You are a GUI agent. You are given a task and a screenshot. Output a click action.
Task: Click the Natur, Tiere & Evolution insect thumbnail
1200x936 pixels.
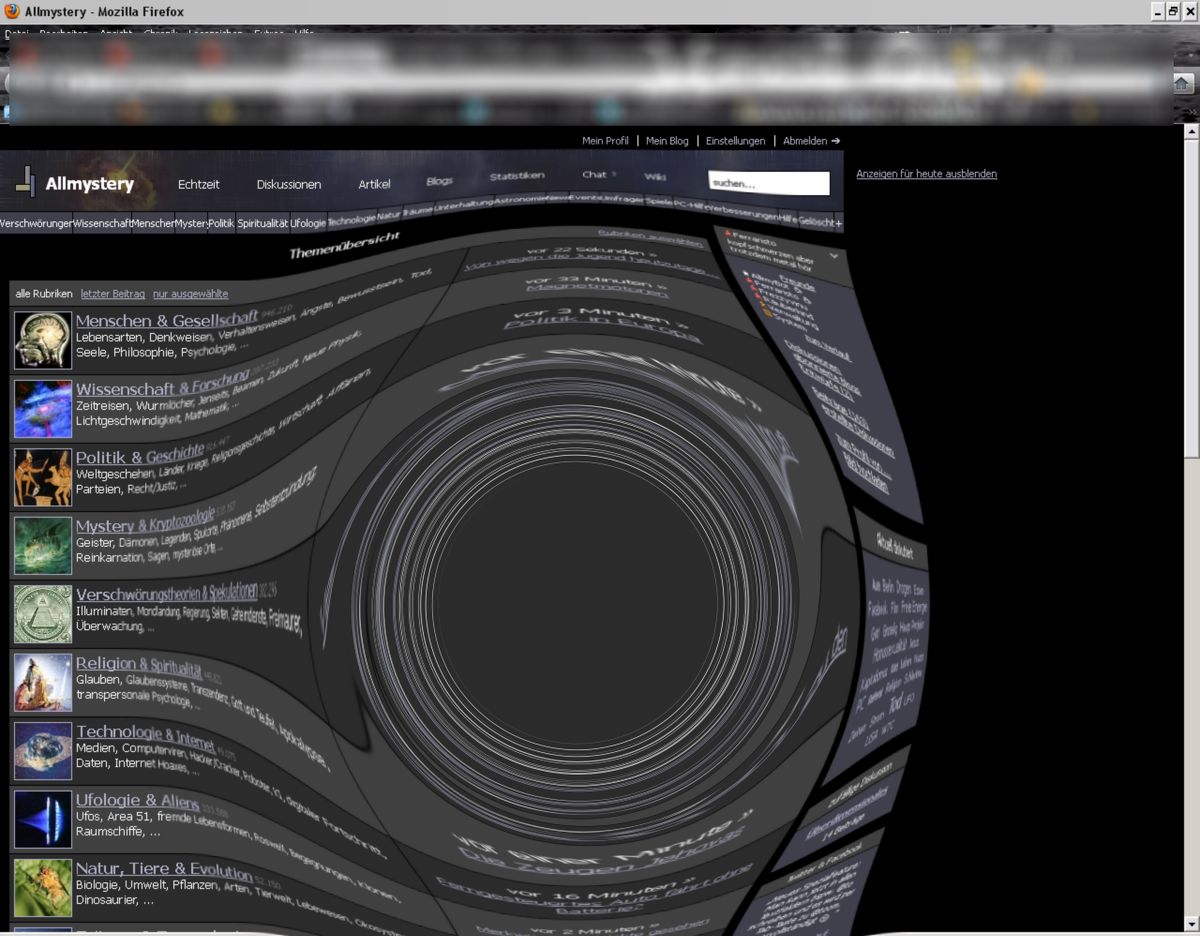(x=43, y=887)
